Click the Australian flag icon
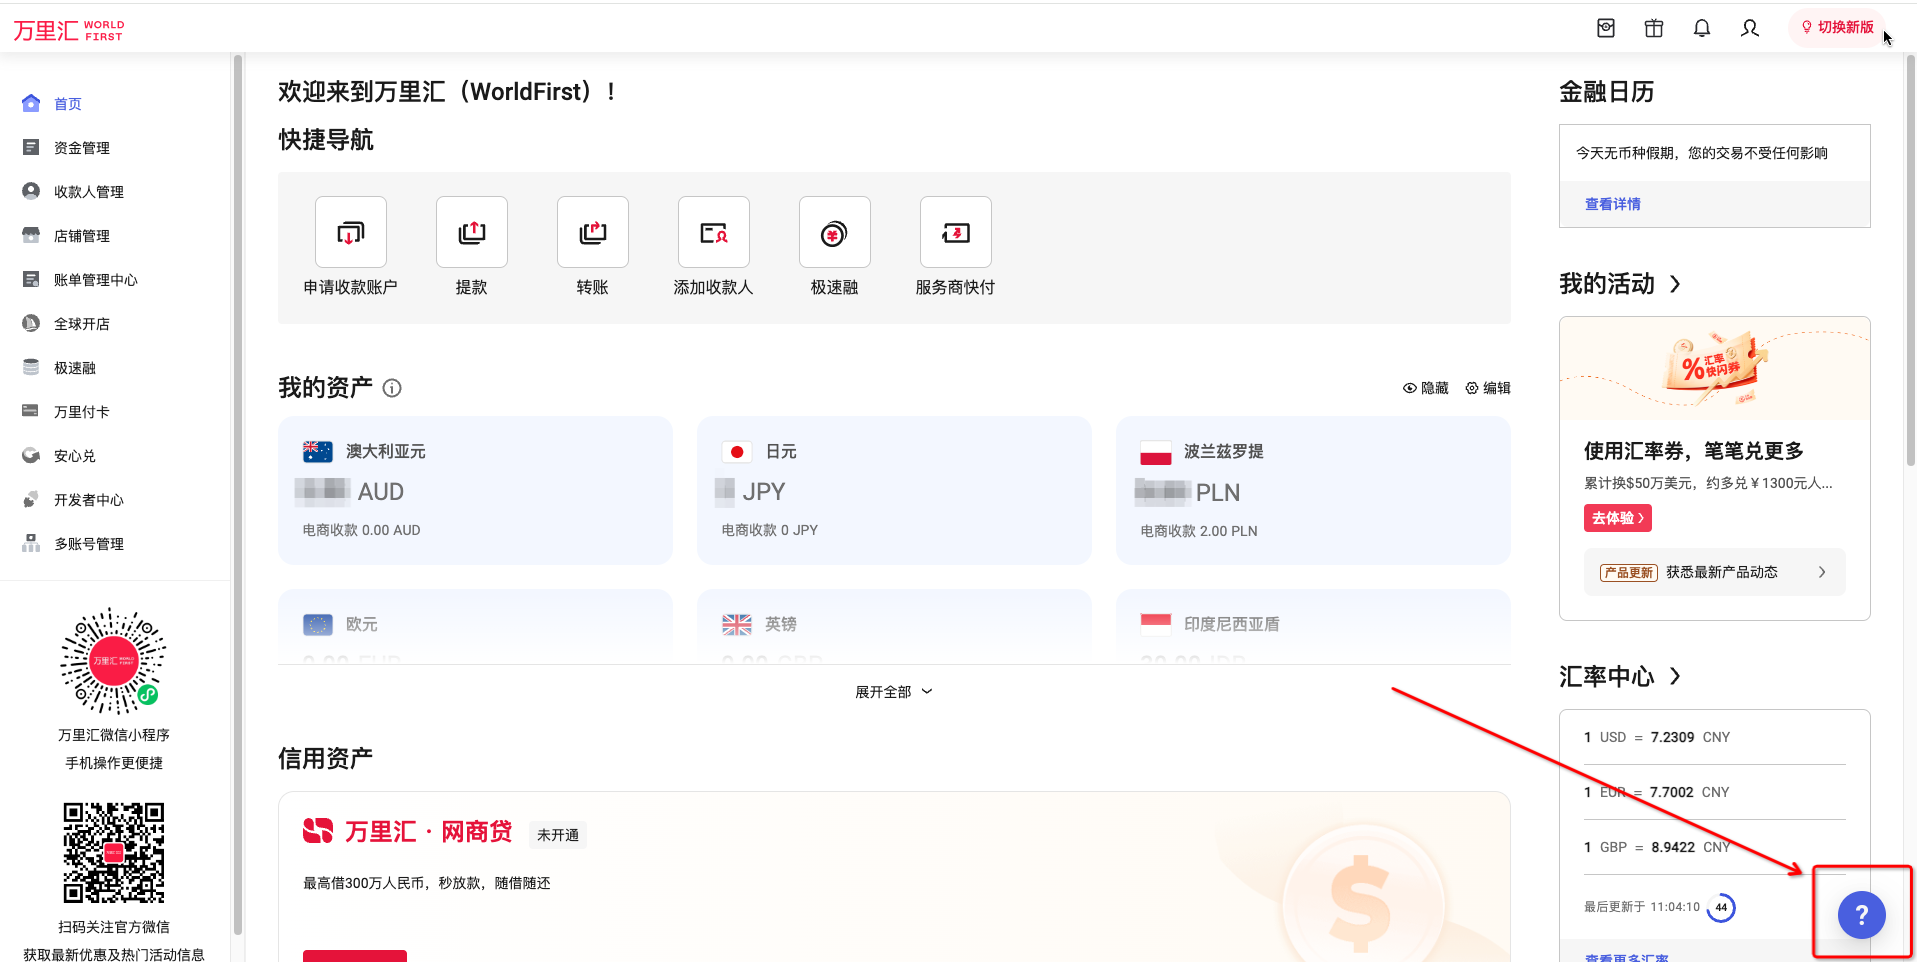 (318, 452)
